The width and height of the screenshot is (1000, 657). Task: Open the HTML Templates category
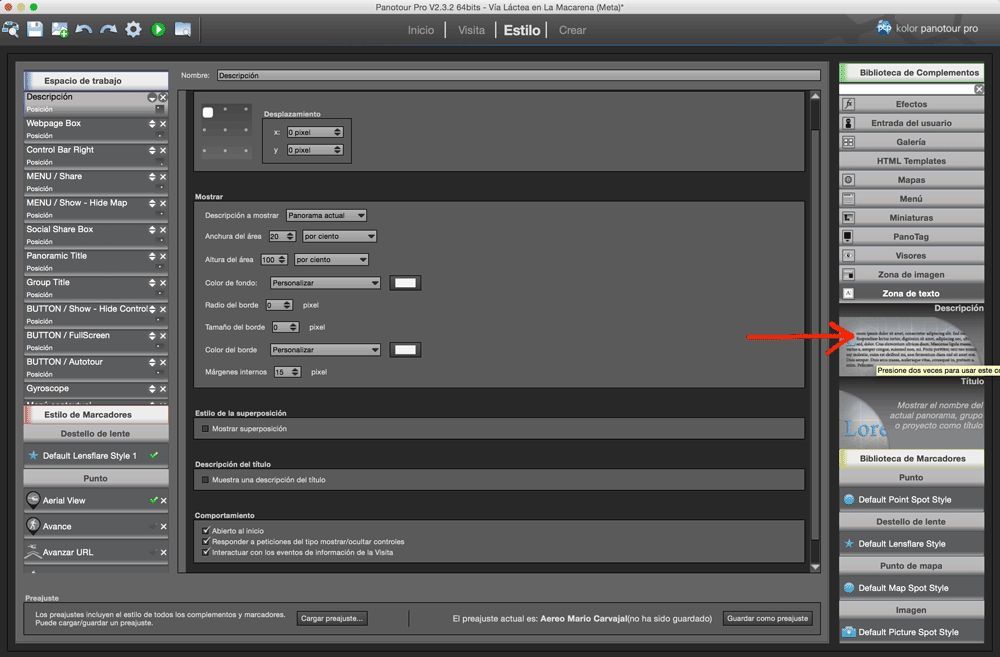911,161
